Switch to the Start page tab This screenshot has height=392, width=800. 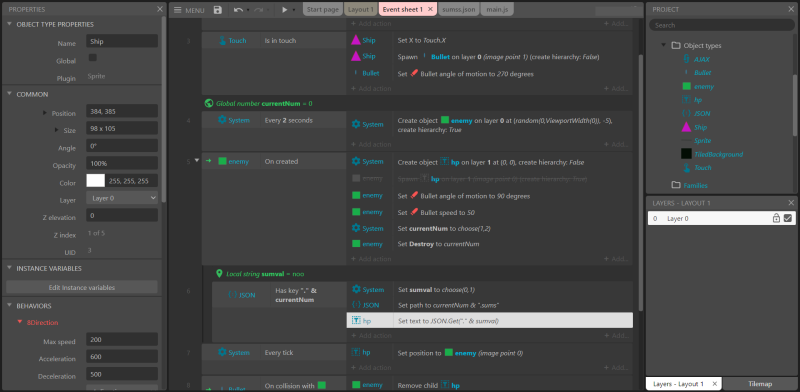point(323,9)
